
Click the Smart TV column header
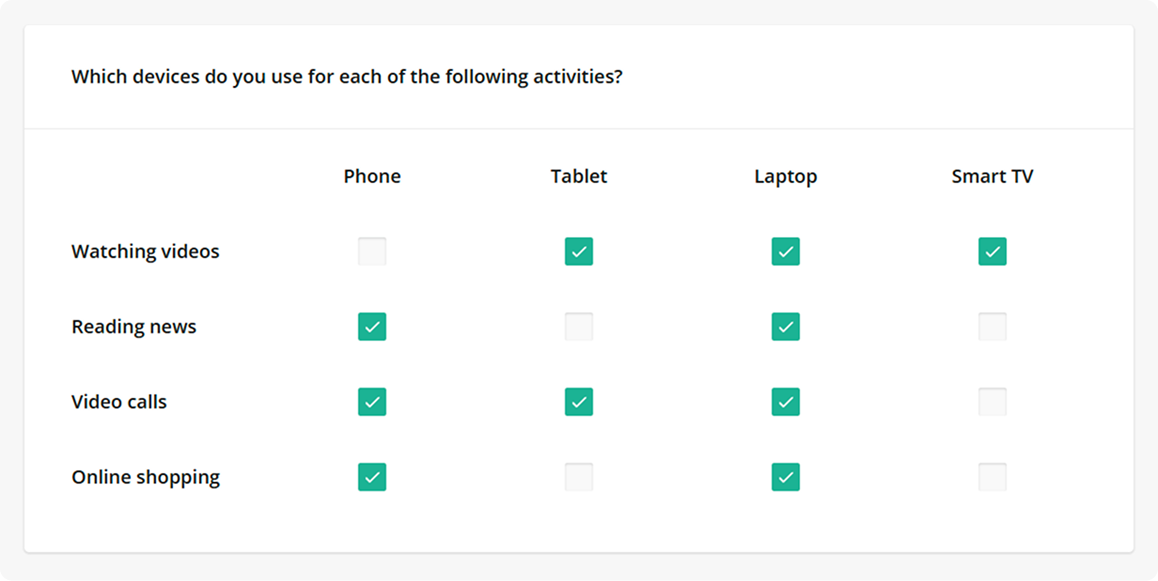993,176
